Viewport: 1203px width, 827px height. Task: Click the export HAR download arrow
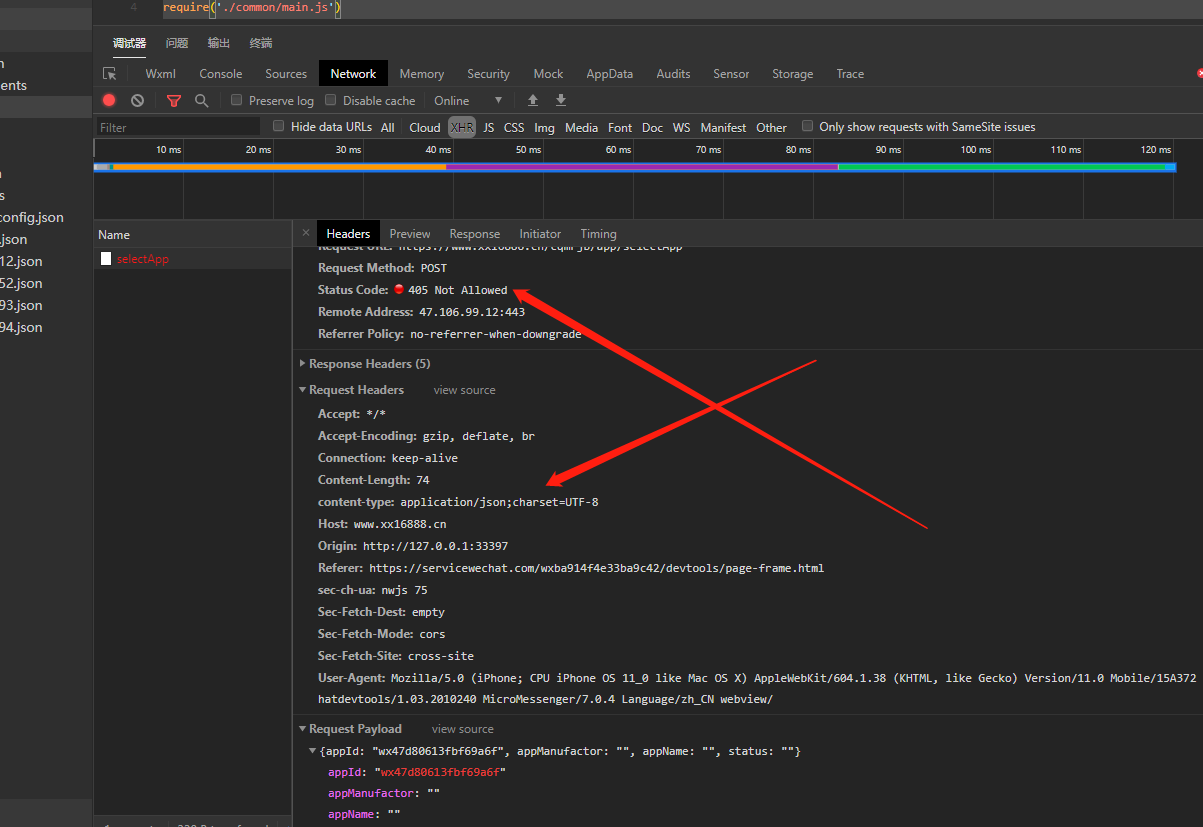point(561,100)
